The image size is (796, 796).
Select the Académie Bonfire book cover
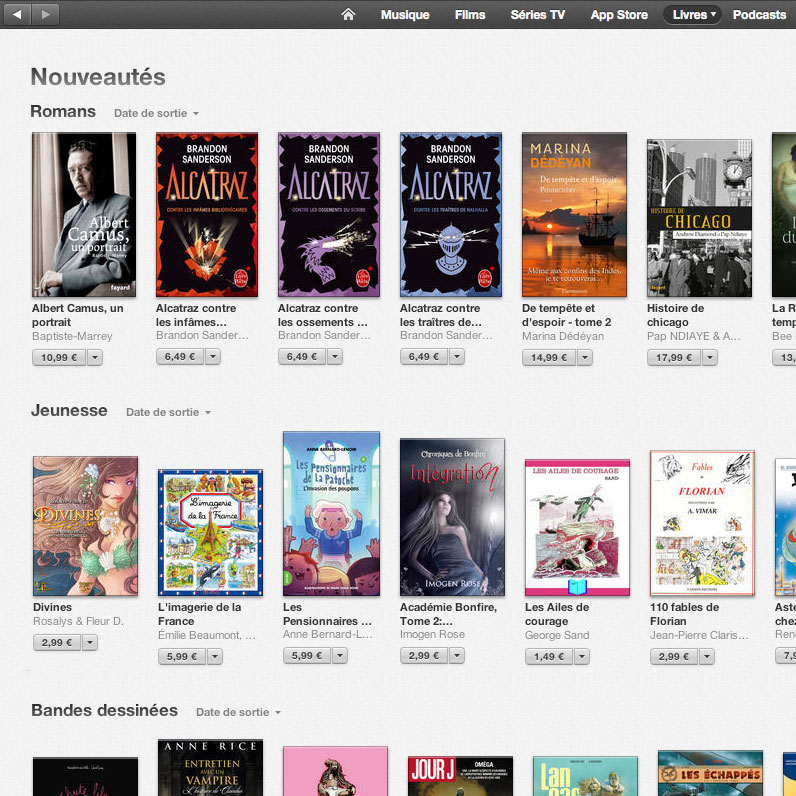tap(452, 517)
